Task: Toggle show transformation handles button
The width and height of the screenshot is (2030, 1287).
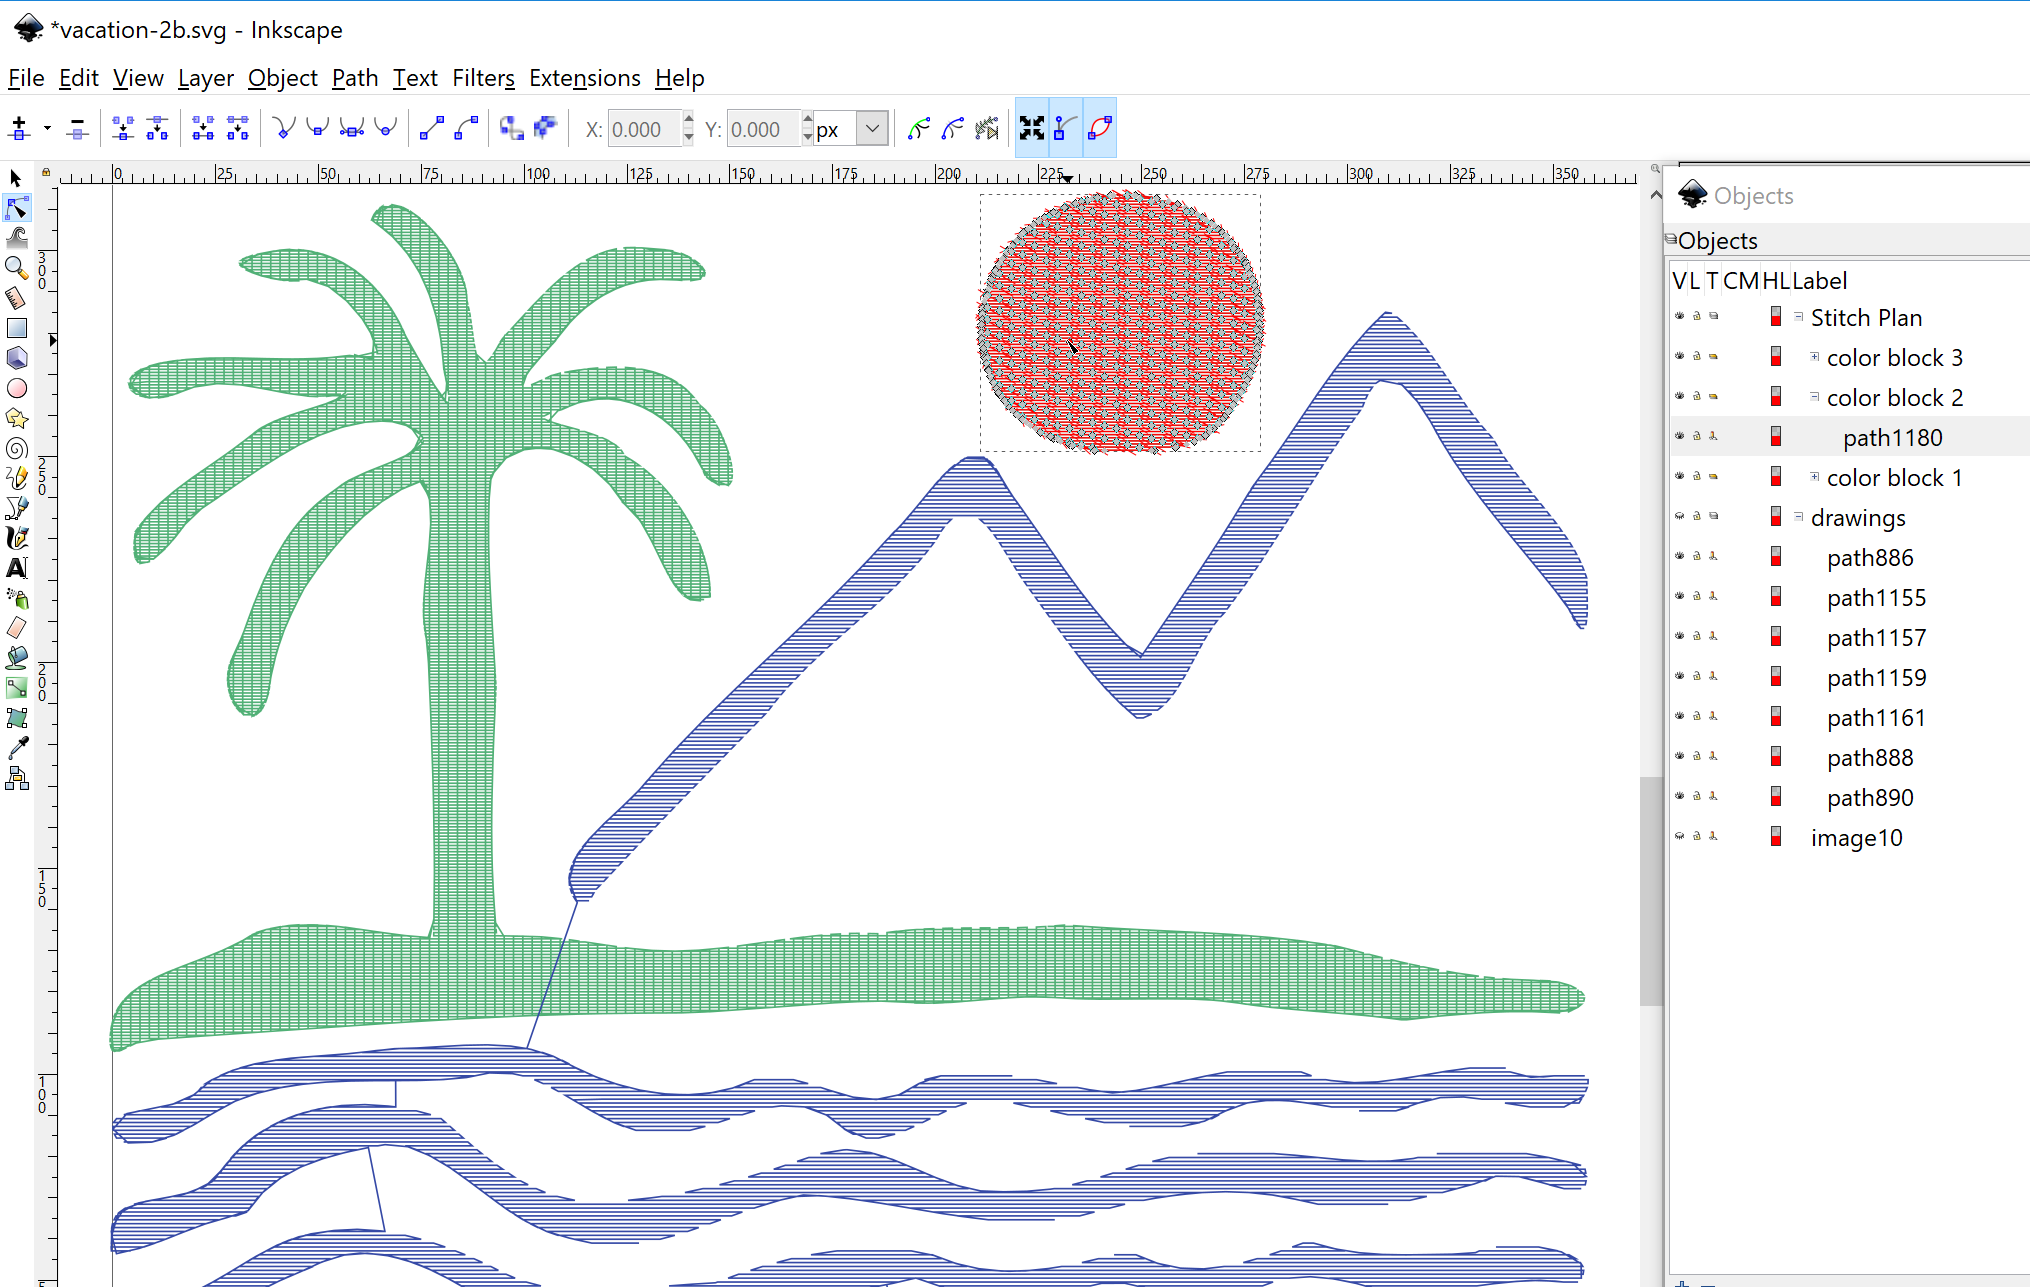Action: coord(1031,128)
